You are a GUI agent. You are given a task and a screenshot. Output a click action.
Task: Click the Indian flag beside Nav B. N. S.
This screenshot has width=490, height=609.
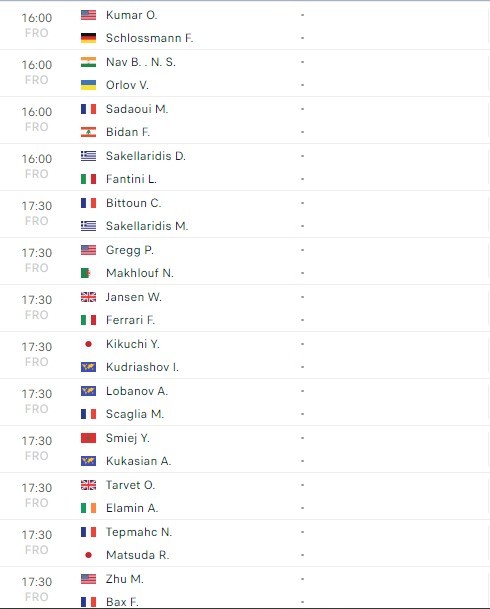(88, 62)
